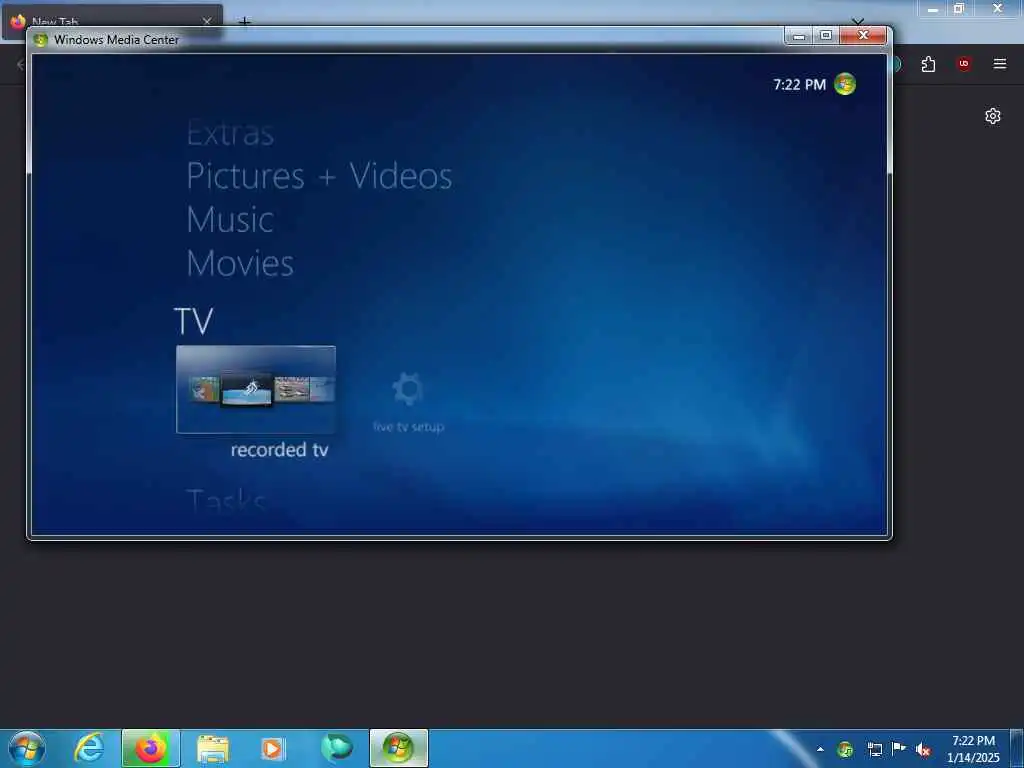
Task: Open the Windows Start menu
Action: tap(27, 749)
